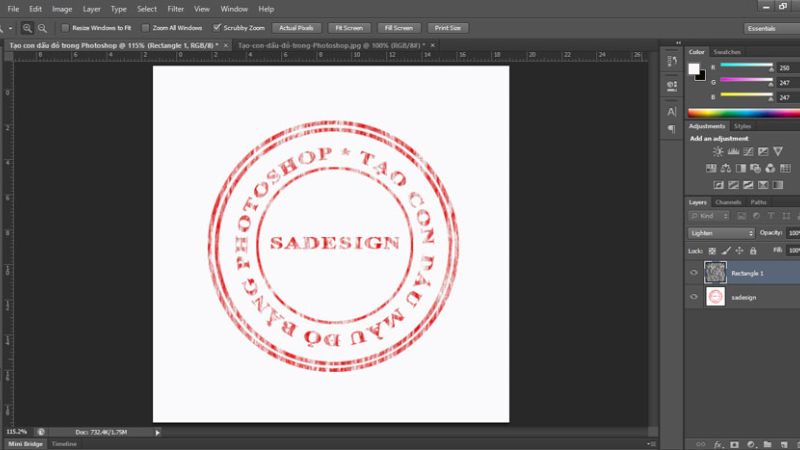Open the Paragraph panel icon
Image resolution: width=800 pixels, height=450 pixels.
[x=672, y=128]
